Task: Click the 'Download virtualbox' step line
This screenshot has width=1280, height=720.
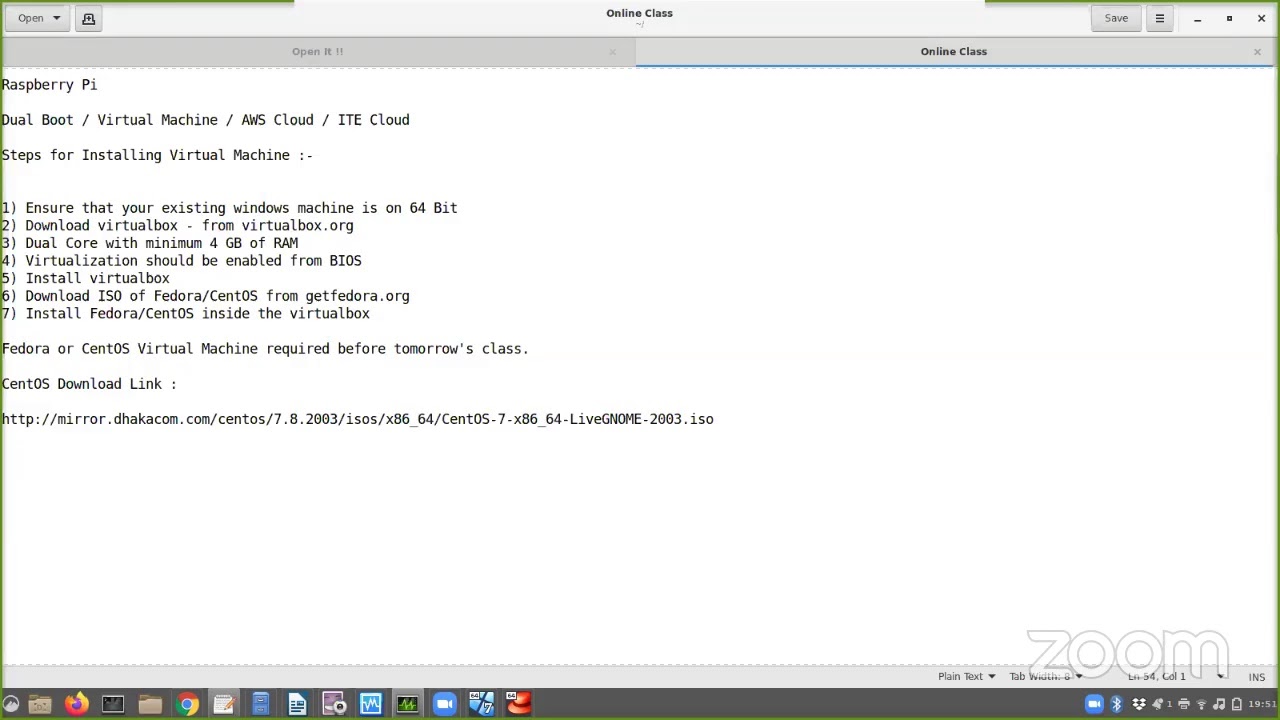Action: 177,226
